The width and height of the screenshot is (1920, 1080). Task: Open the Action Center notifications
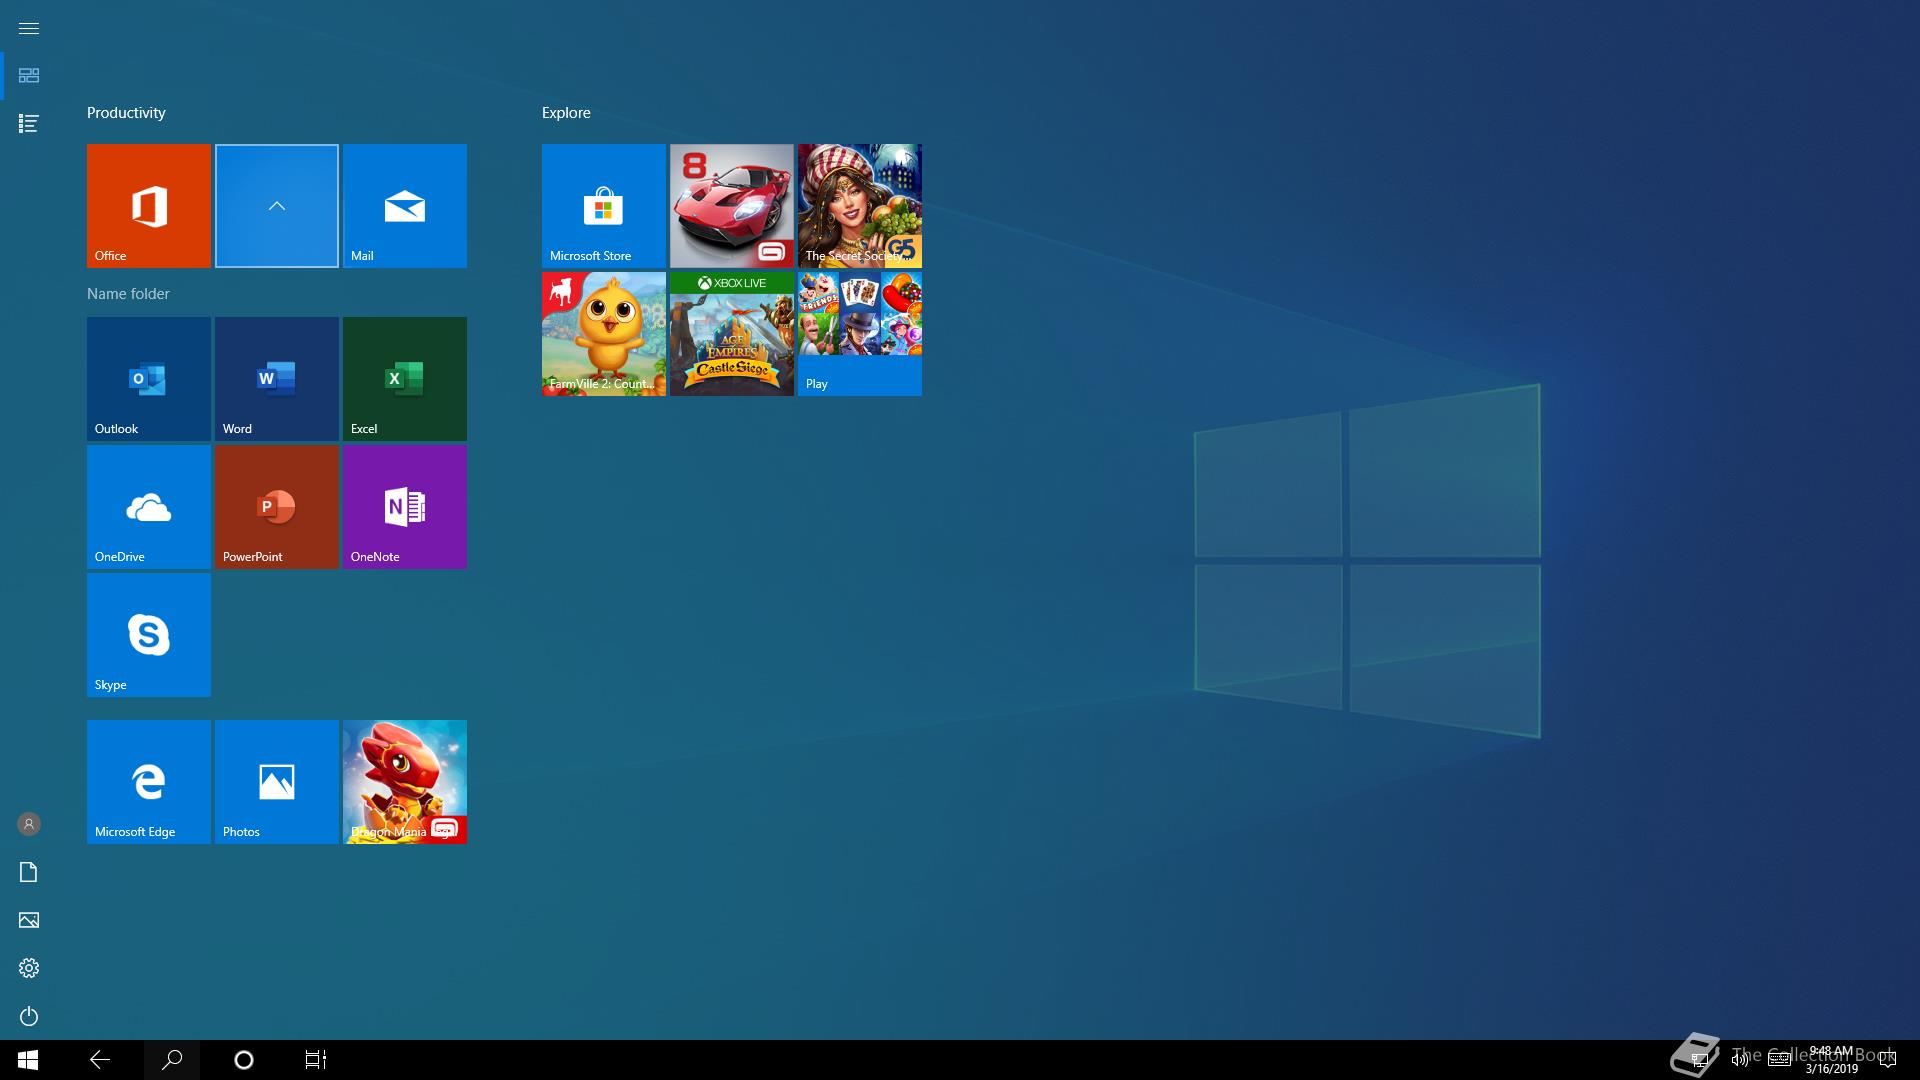pyautogui.click(x=1888, y=1060)
